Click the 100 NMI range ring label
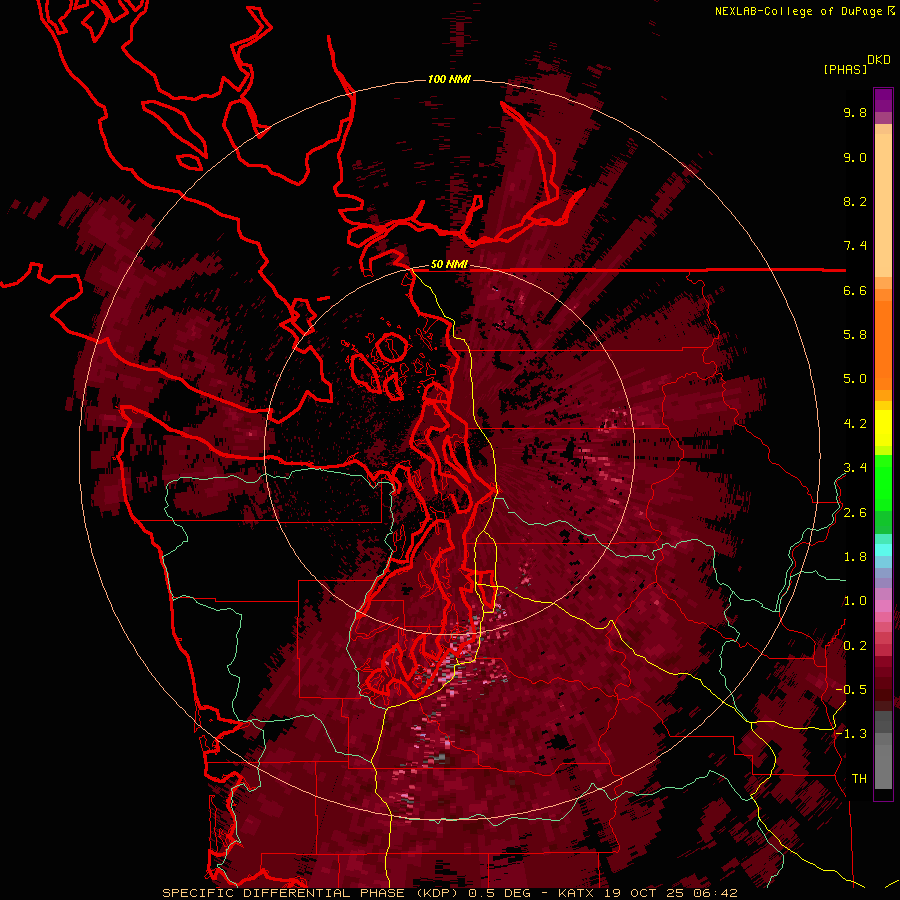 pos(449,79)
